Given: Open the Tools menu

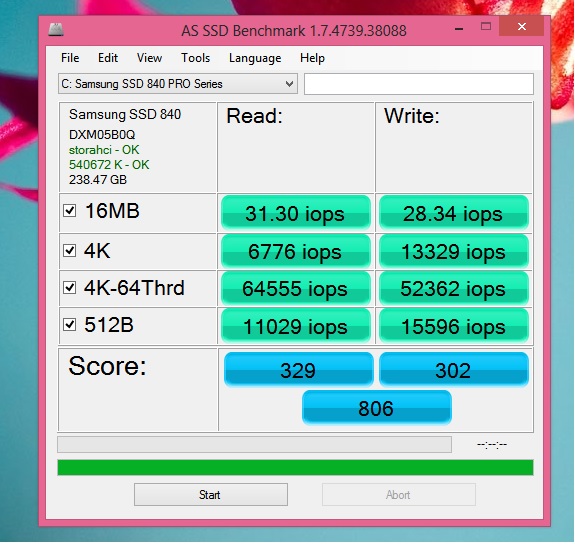Looking at the screenshot, I should pyautogui.click(x=195, y=58).
